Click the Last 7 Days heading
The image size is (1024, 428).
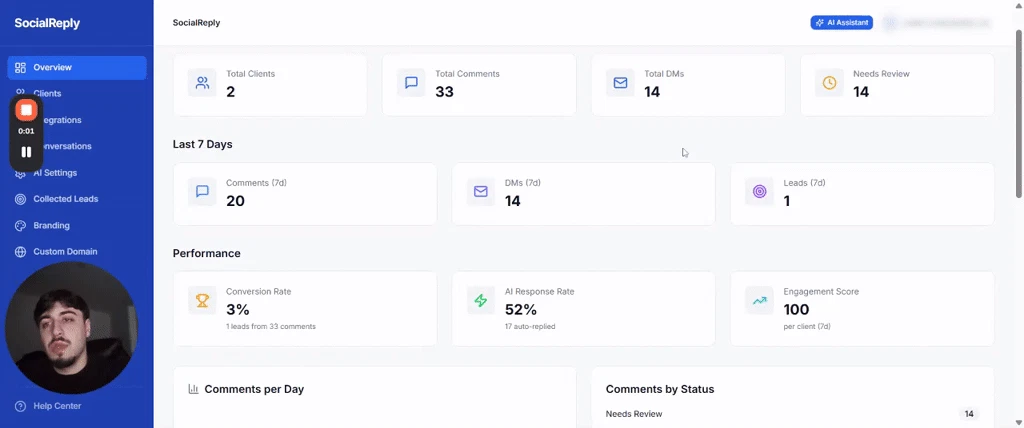coord(202,144)
